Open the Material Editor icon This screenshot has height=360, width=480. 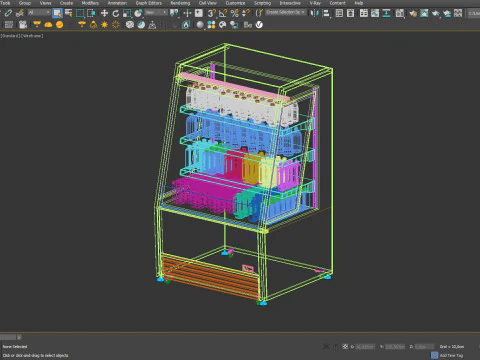click(400, 13)
